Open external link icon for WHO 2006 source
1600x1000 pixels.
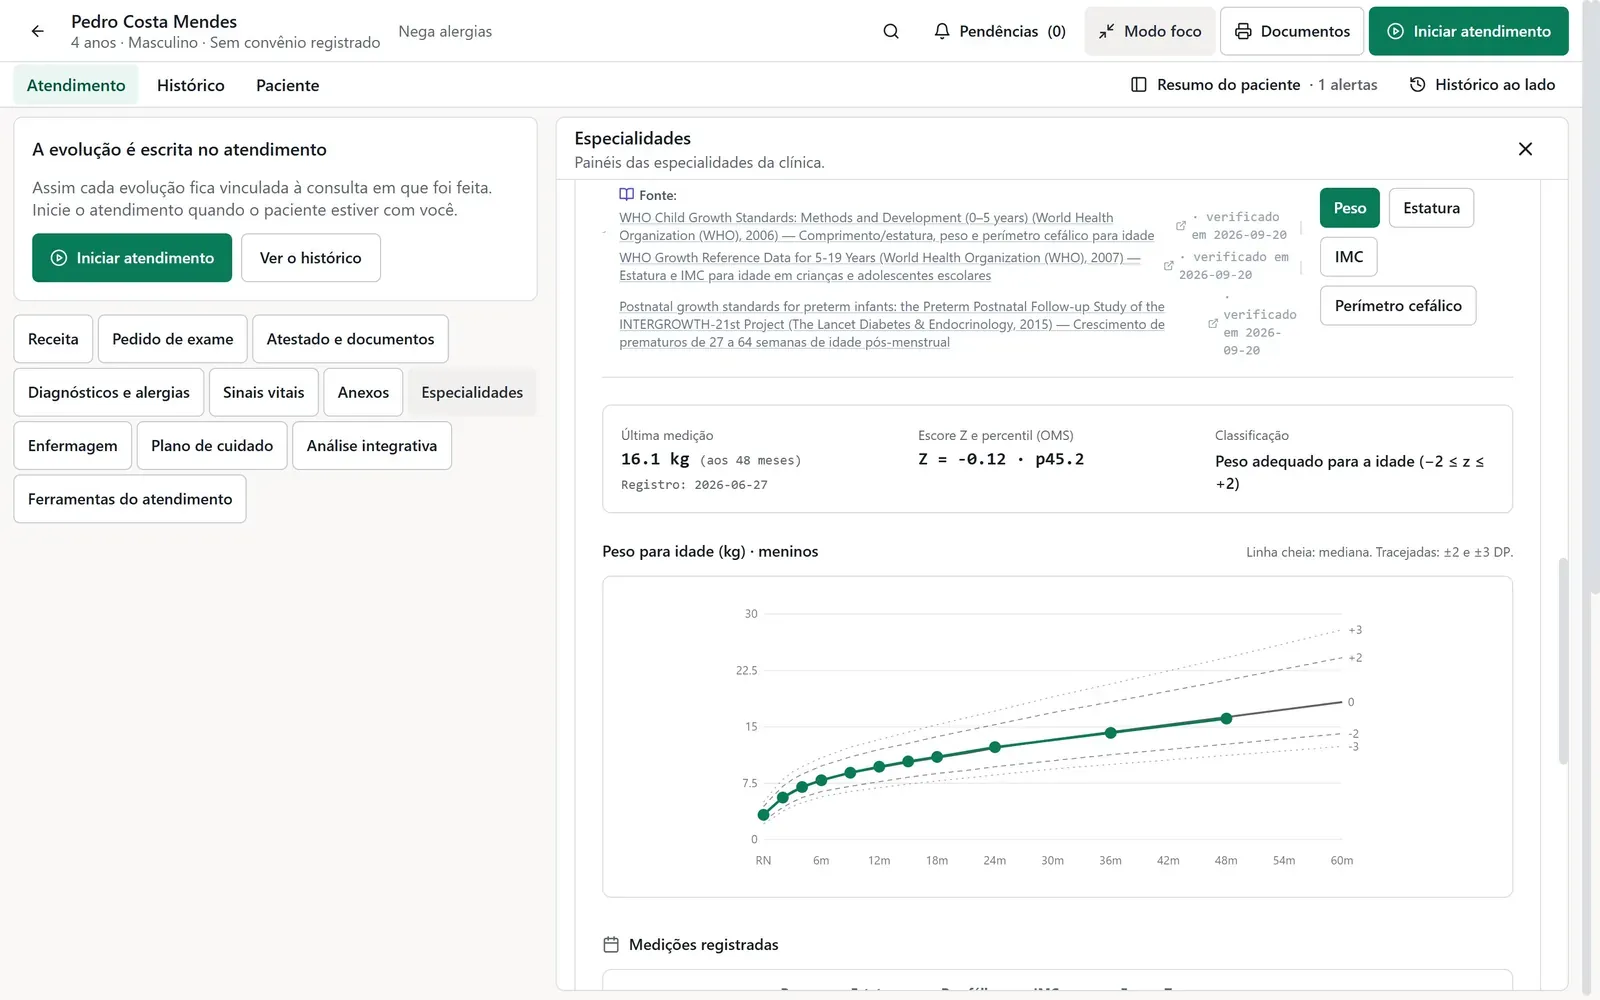point(1180,226)
